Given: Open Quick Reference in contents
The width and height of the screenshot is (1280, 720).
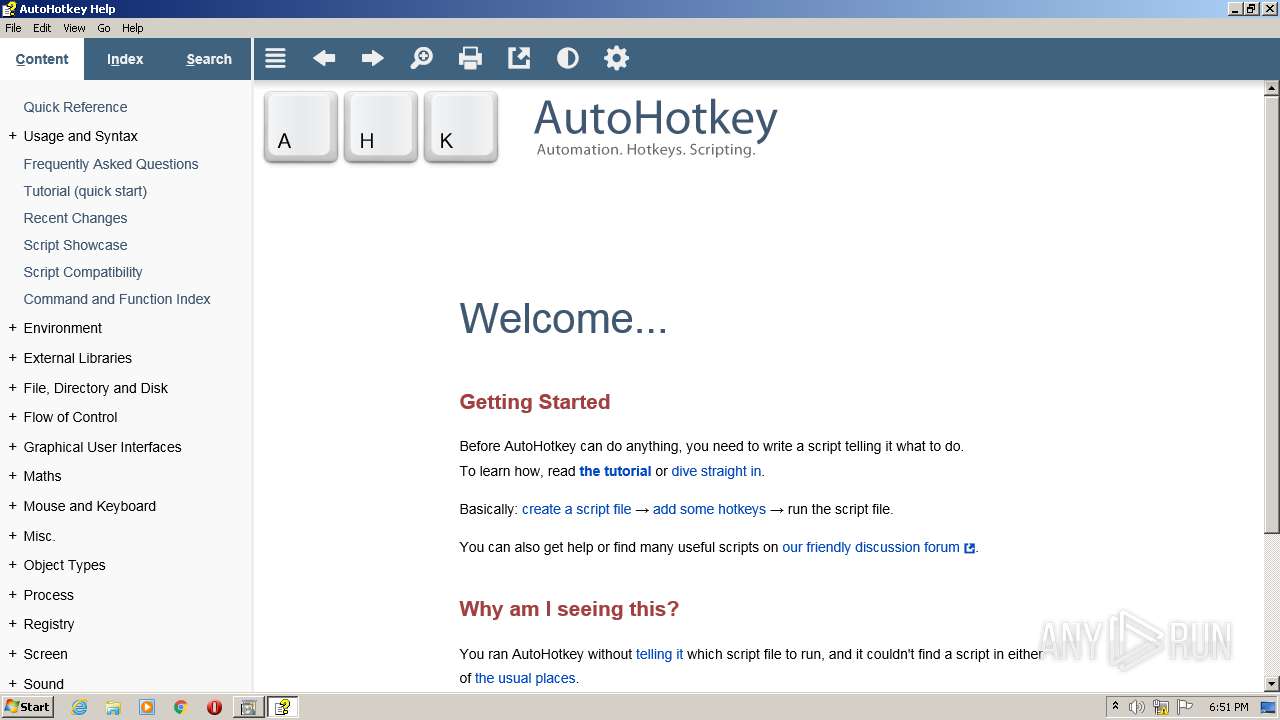Looking at the screenshot, I should tap(75, 107).
